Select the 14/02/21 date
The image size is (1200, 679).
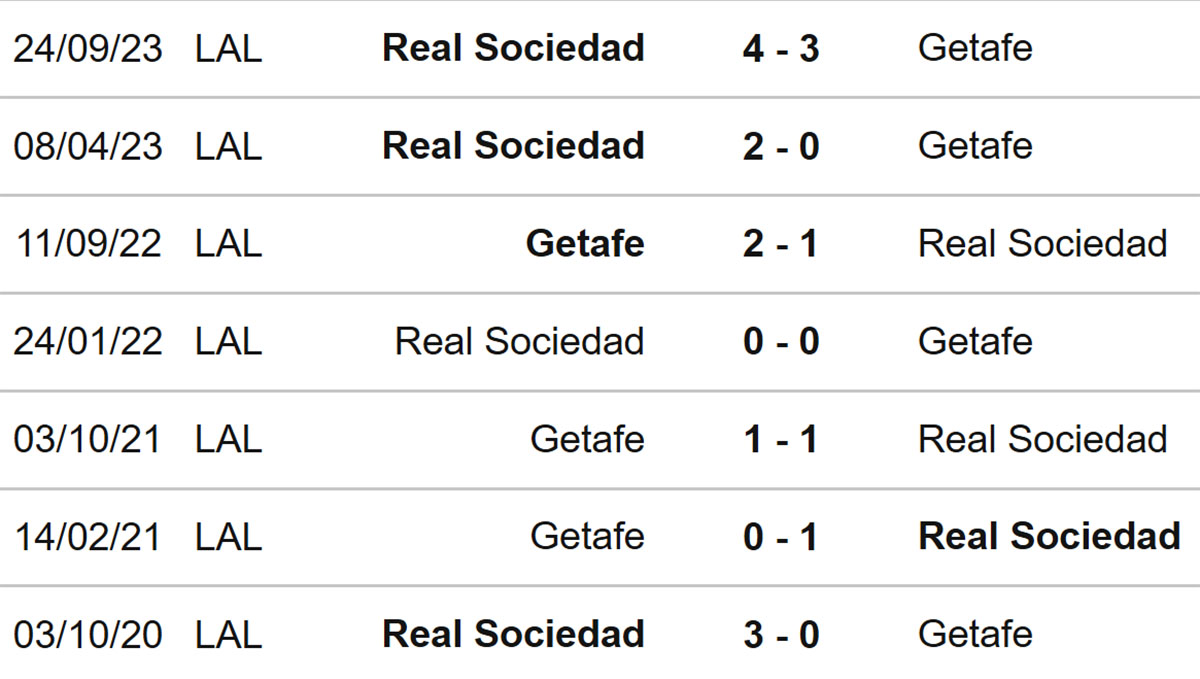coord(88,538)
